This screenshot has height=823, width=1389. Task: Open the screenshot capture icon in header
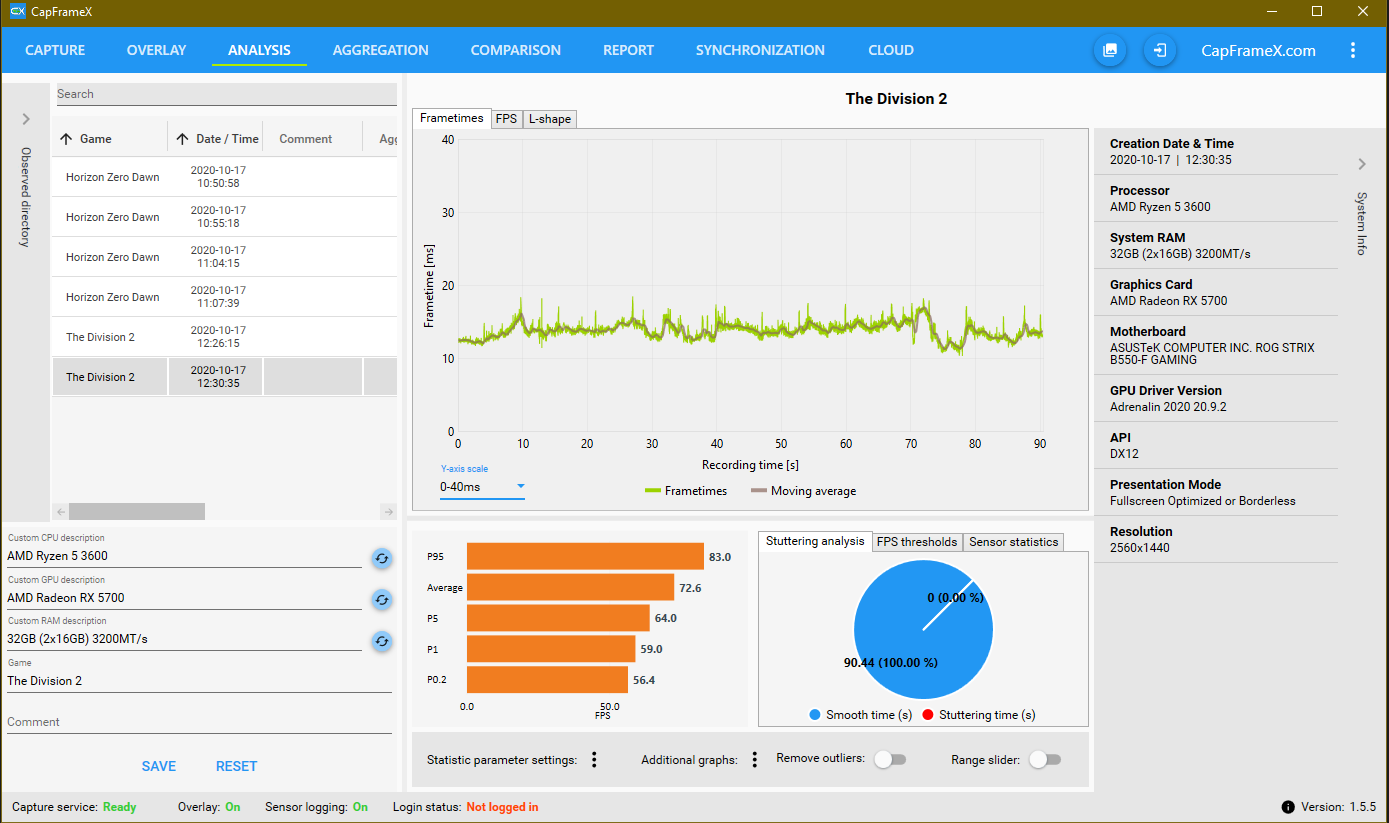(1110, 50)
